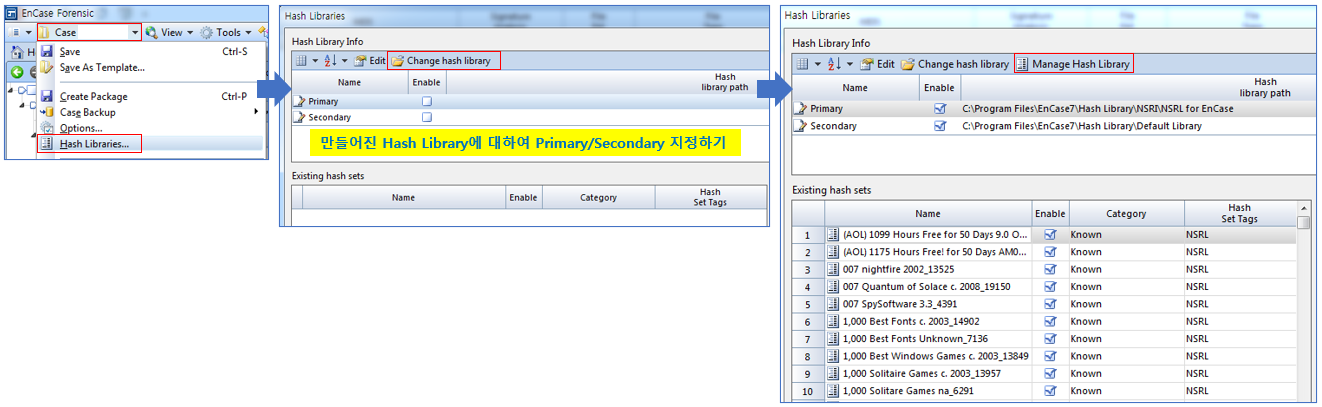Image resolution: width=1322 pixels, height=407 pixels.
Task: Select the Default Library path row
Action: tap(1081, 126)
